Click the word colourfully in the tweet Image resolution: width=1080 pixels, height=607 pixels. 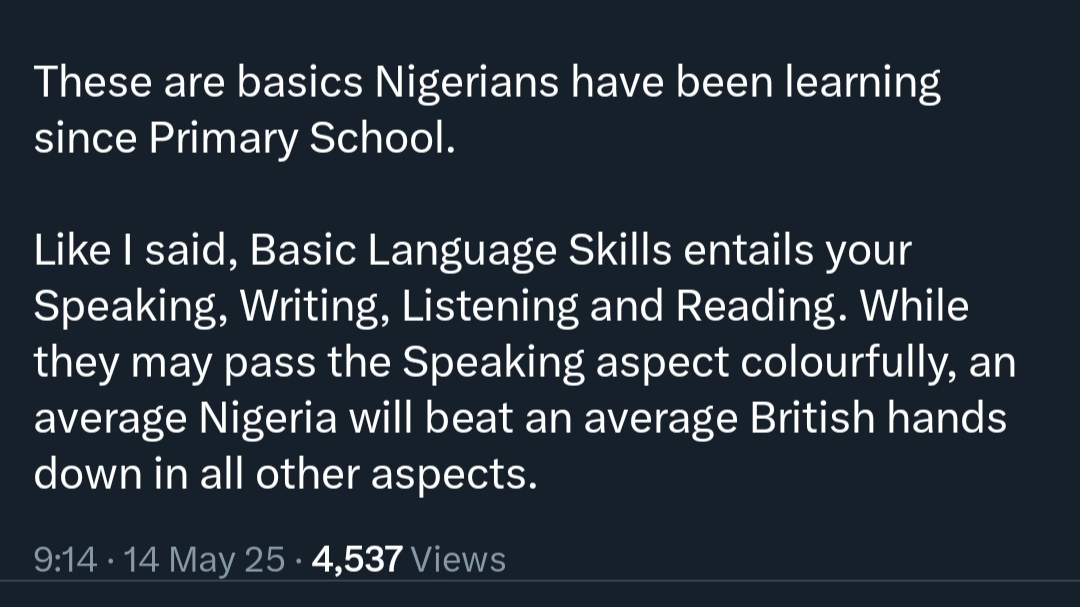pyautogui.click(x=849, y=362)
